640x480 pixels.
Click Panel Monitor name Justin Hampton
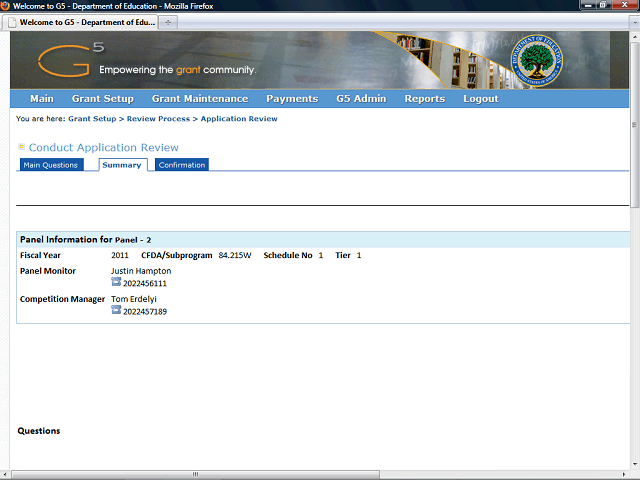pos(141,271)
